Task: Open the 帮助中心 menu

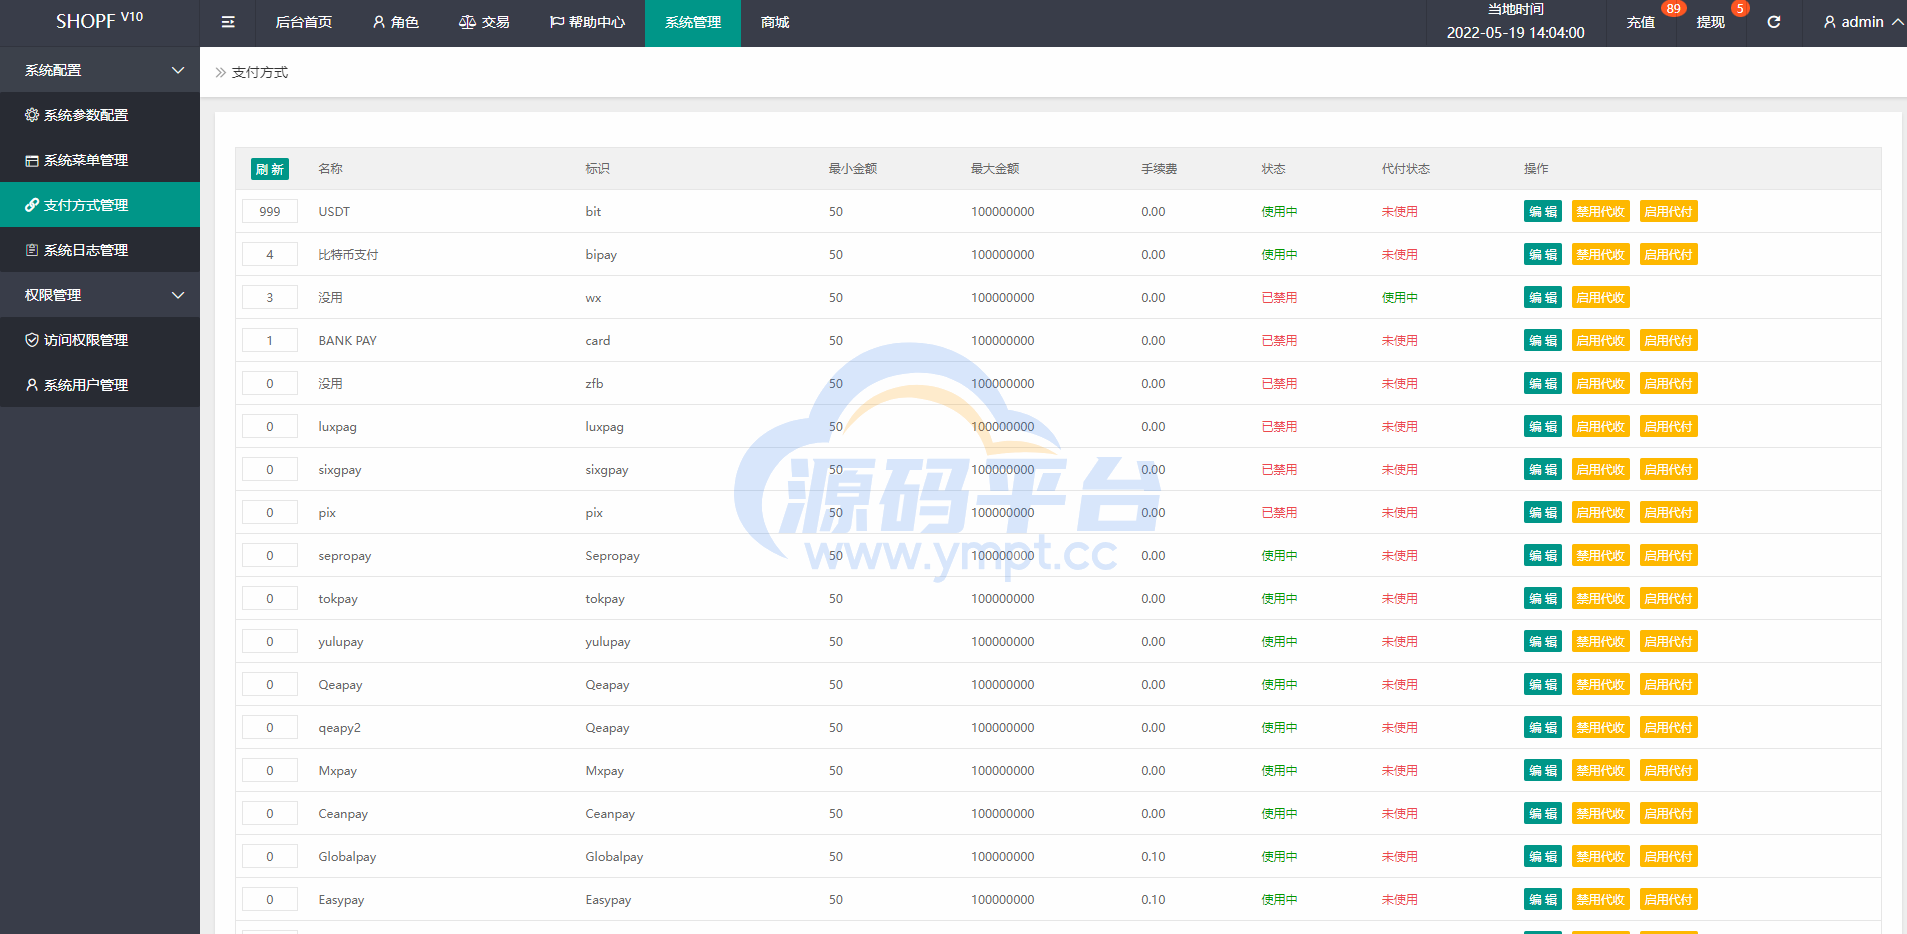Action: click(x=587, y=22)
